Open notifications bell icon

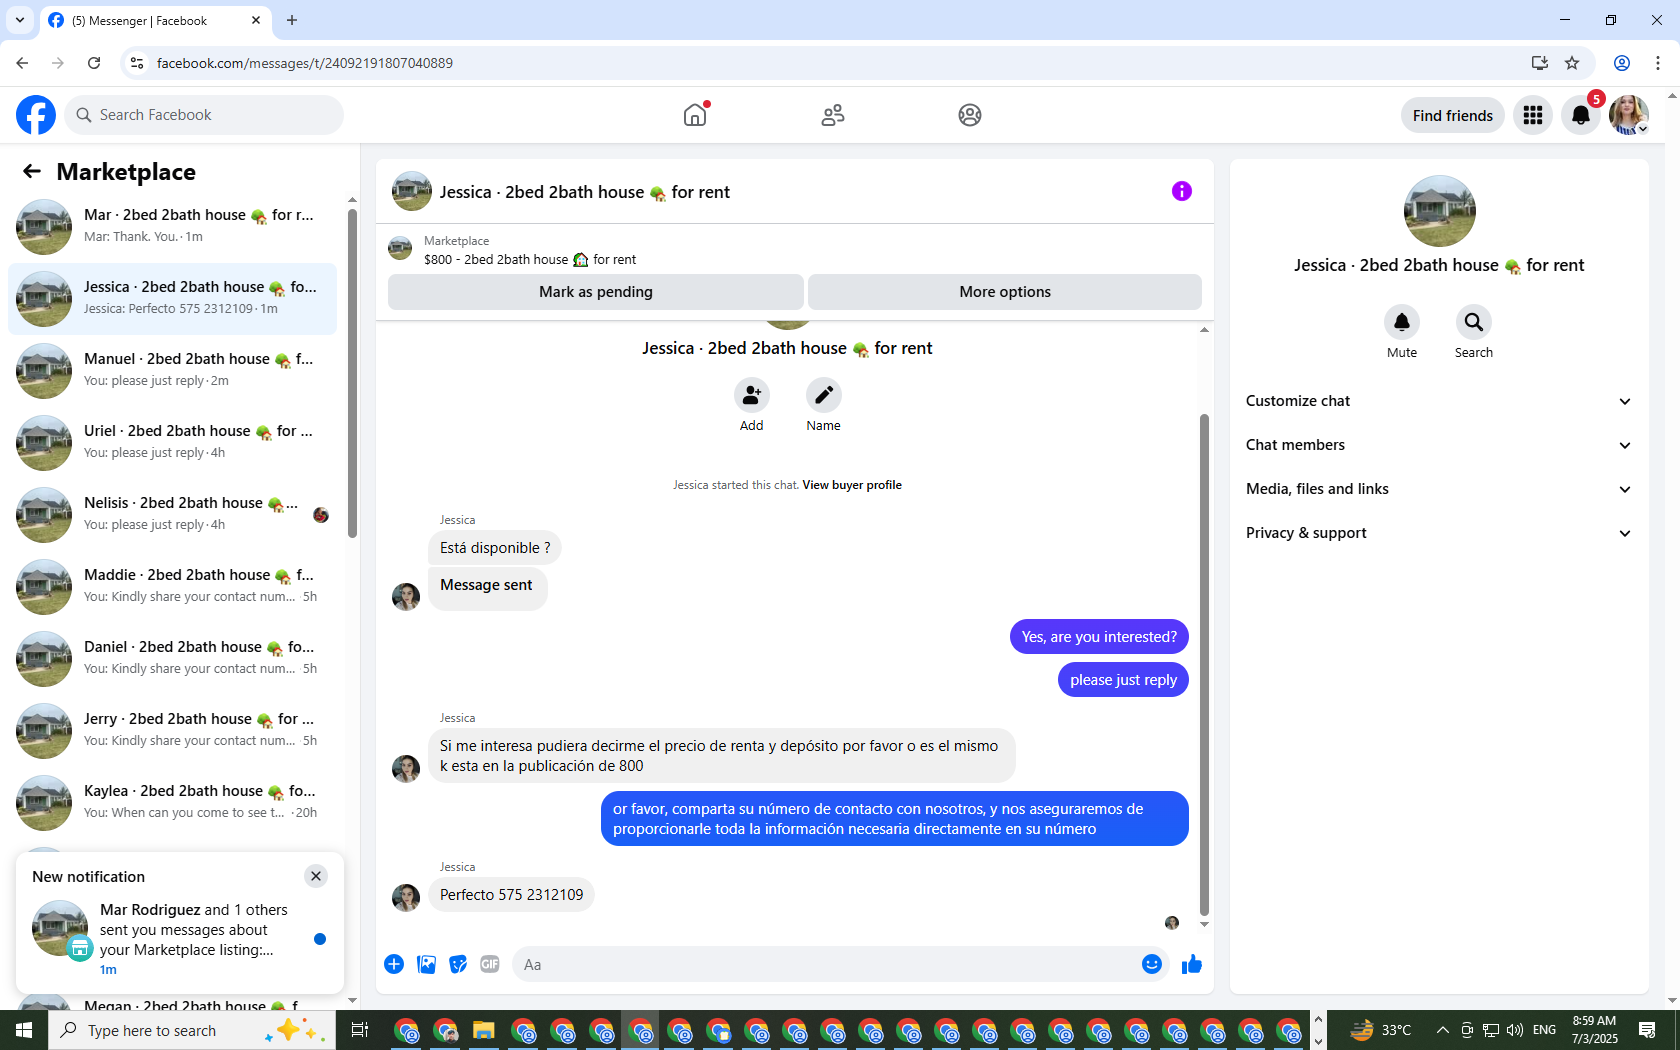(x=1581, y=115)
